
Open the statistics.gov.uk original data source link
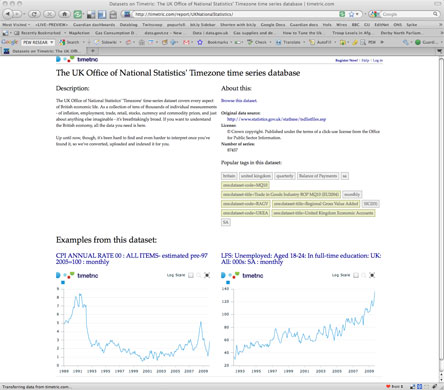pyautogui.click(x=277, y=119)
